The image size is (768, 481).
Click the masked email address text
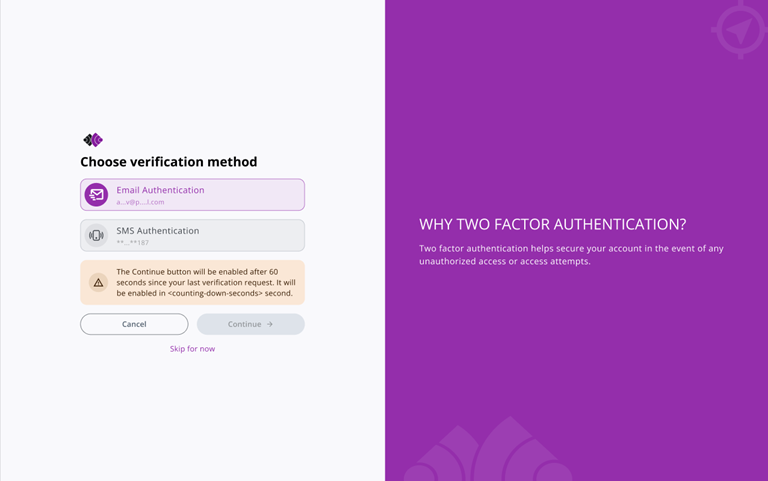(x=140, y=202)
